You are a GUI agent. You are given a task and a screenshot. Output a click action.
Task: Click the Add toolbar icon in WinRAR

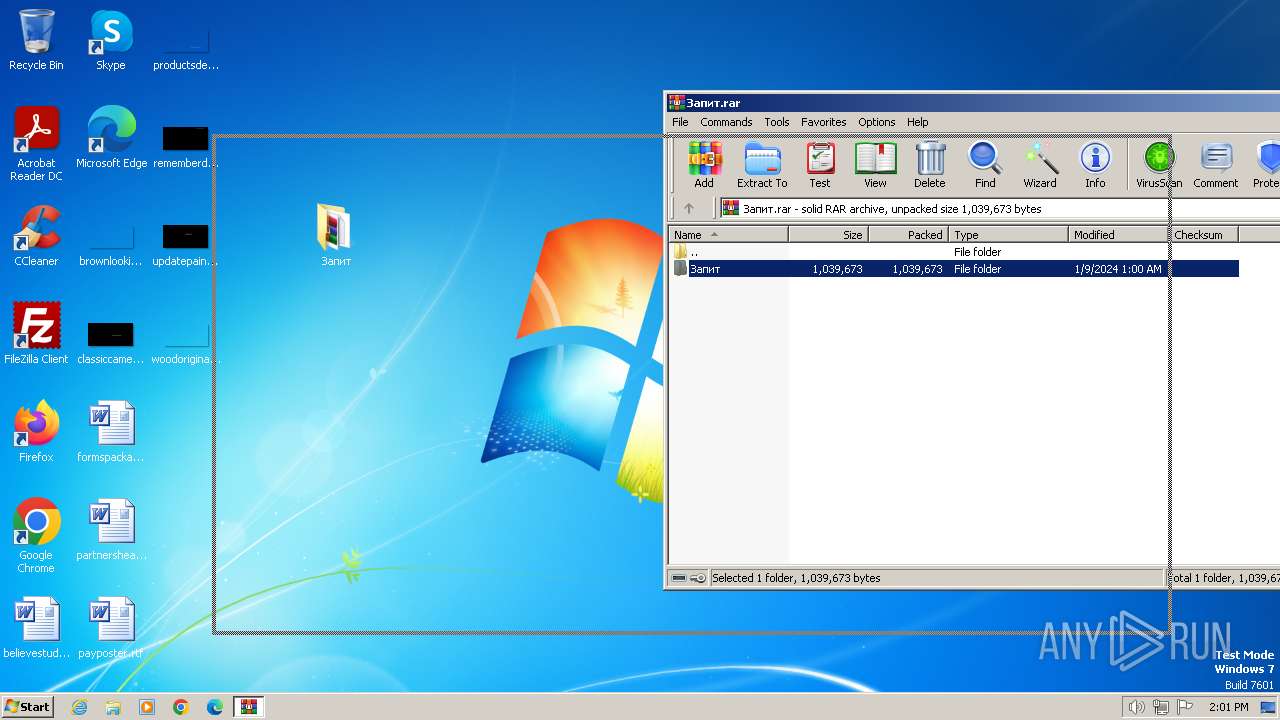[704, 165]
